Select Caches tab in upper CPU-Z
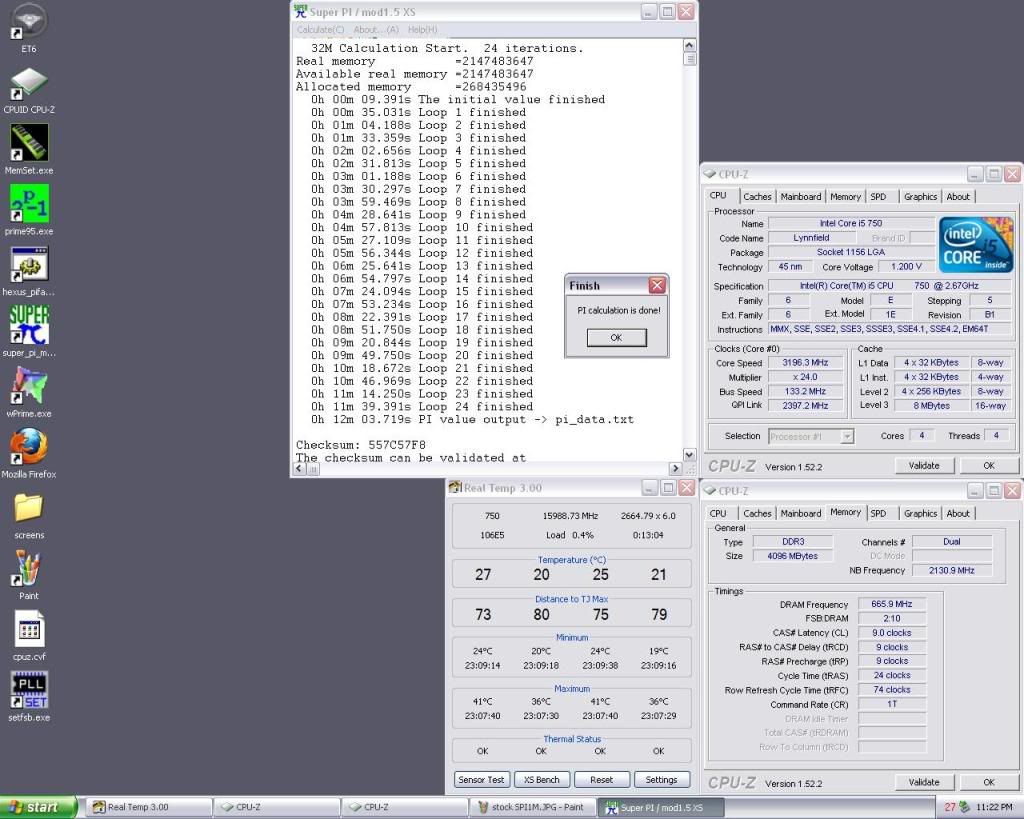 point(757,197)
